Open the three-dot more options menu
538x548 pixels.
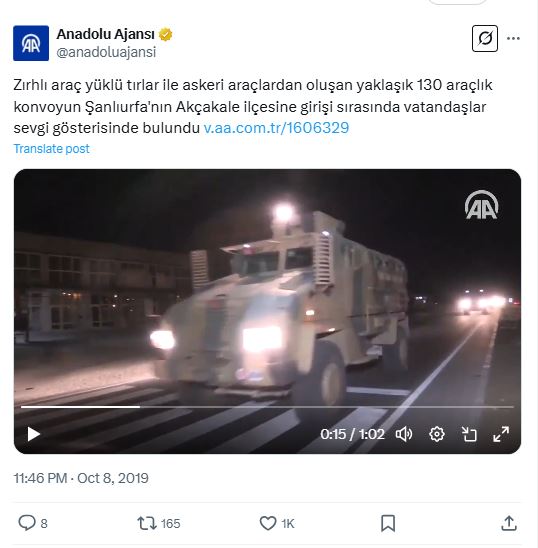(513, 38)
